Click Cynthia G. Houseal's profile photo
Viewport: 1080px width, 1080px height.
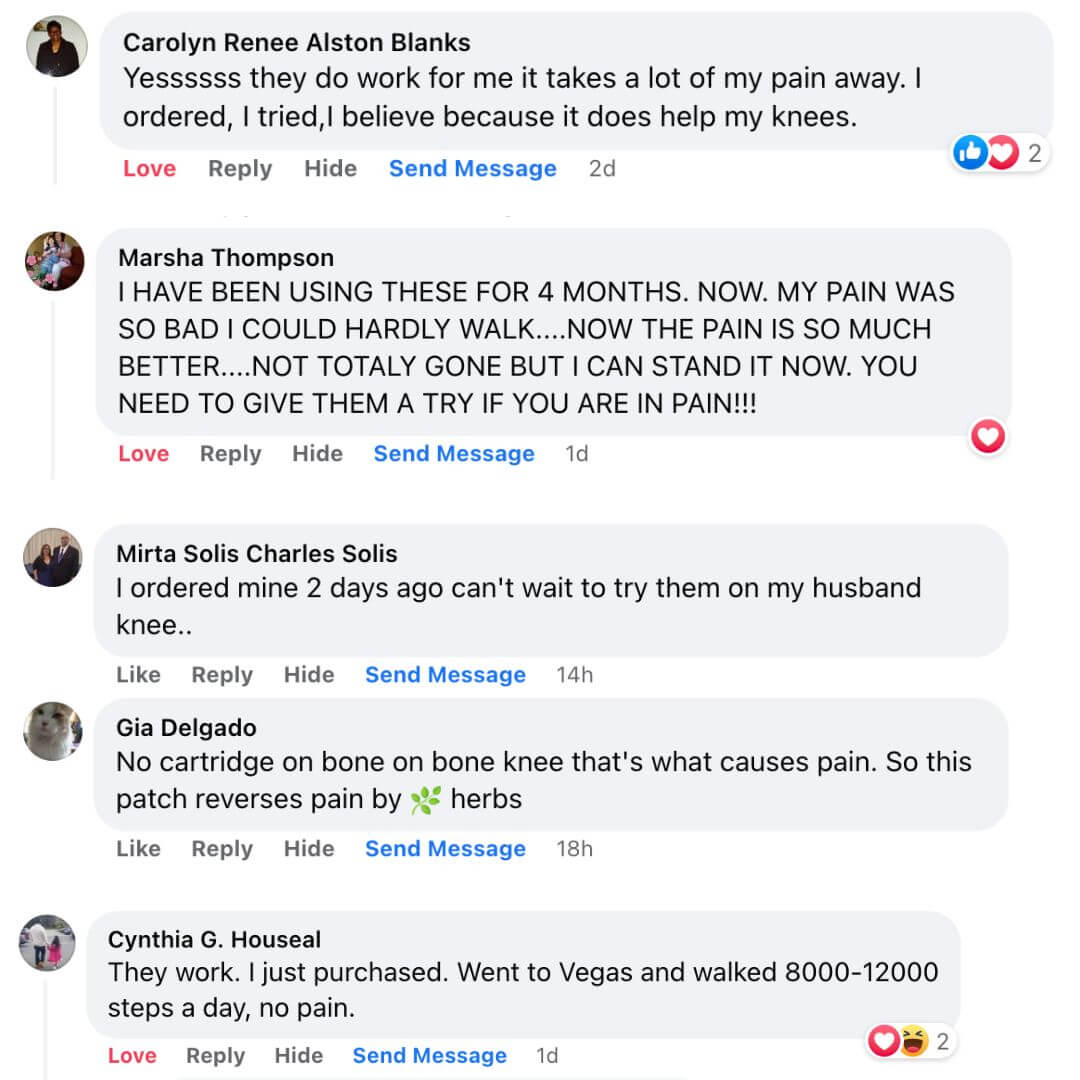pos(48,942)
